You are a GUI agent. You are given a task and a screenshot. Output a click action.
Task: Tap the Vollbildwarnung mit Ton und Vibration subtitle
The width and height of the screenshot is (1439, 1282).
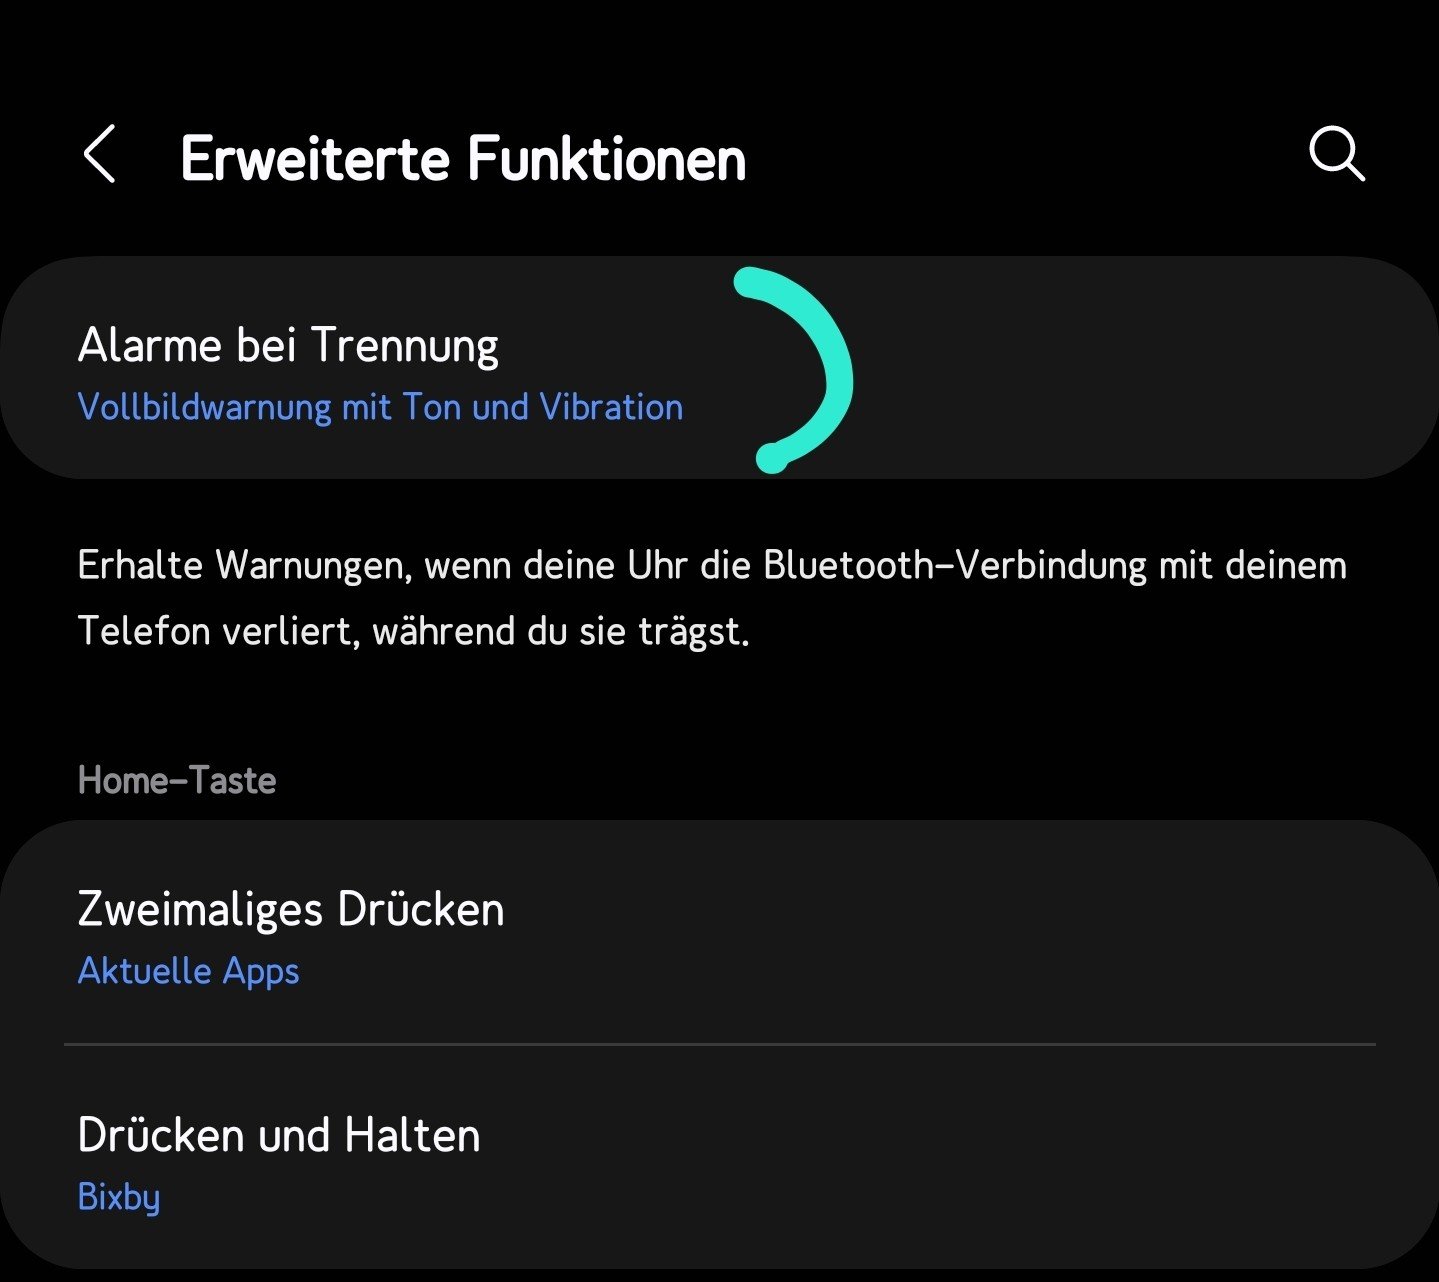coord(380,408)
